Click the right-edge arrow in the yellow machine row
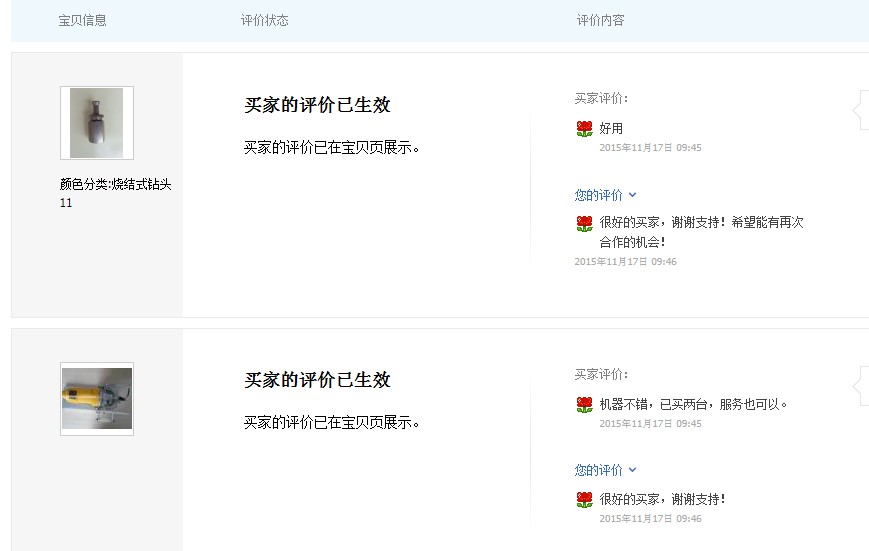 (860, 386)
